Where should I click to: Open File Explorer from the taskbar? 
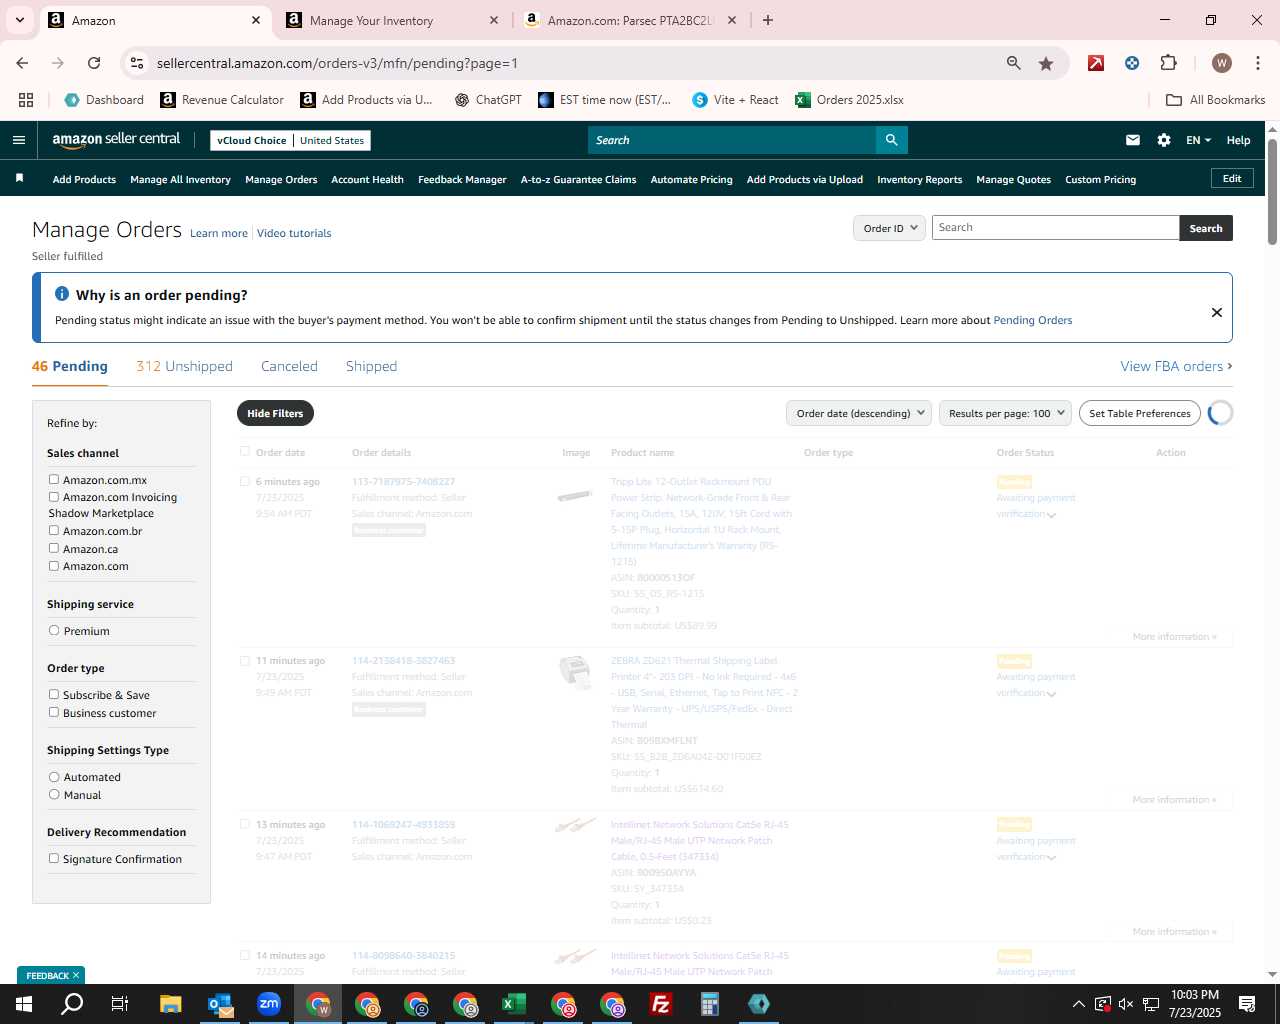170,1004
